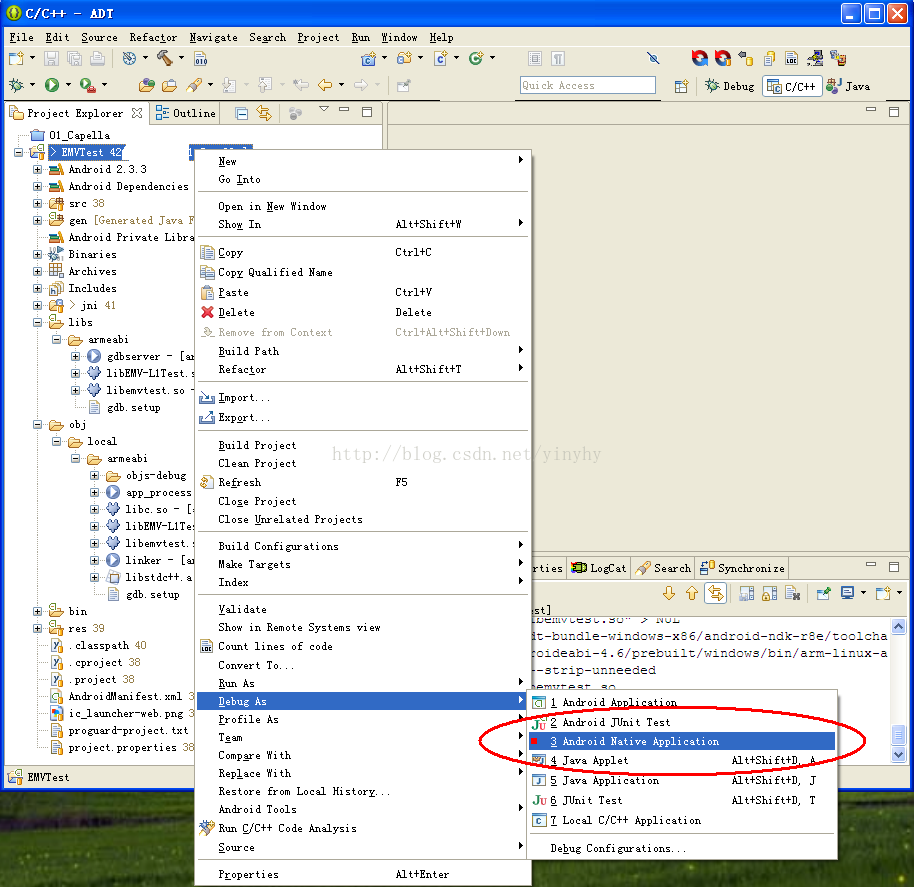Open the Run button dropdown arrow
Image resolution: width=914 pixels, height=887 pixels.
(x=68, y=85)
